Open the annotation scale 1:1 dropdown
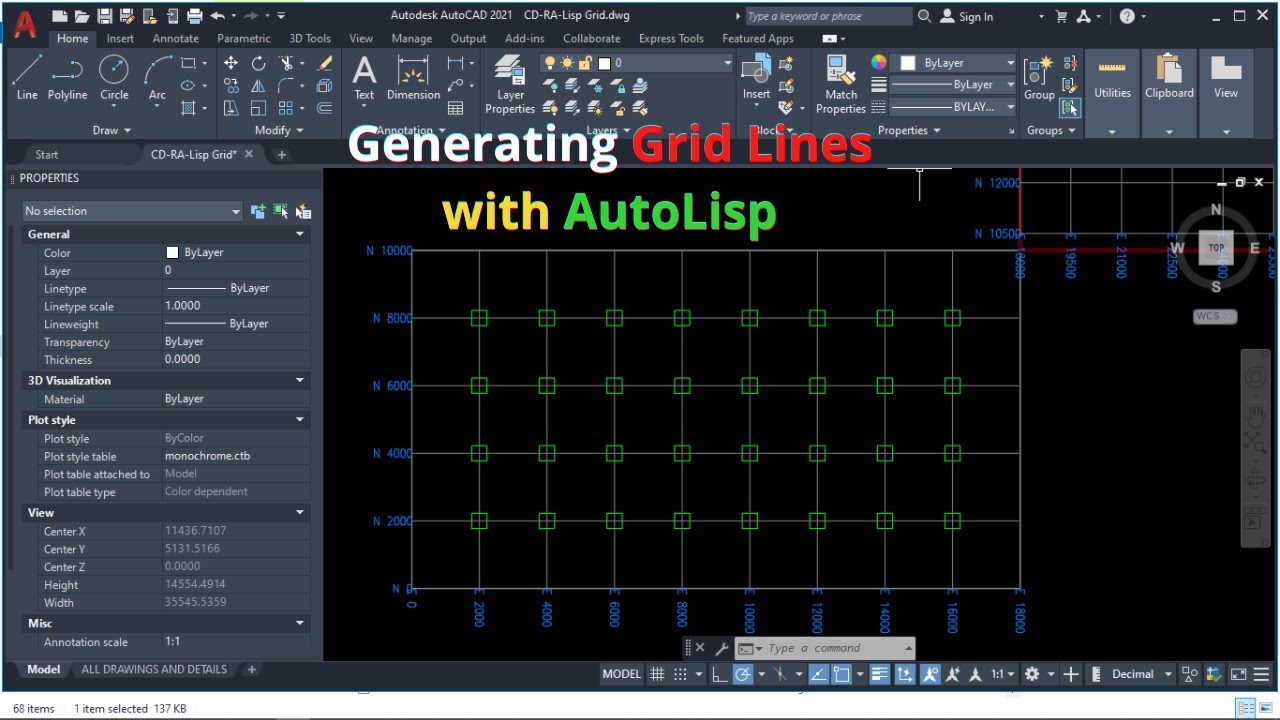The image size is (1280, 720). tap(1003, 674)
